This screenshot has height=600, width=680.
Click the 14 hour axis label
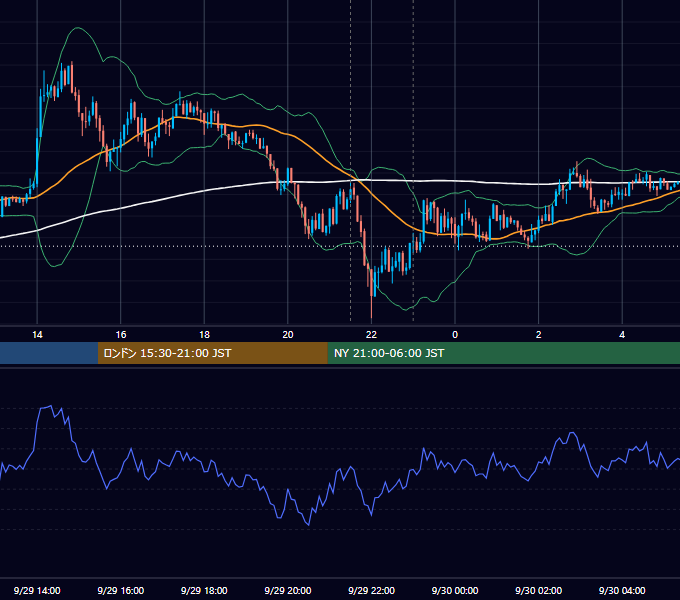(37, 335)
